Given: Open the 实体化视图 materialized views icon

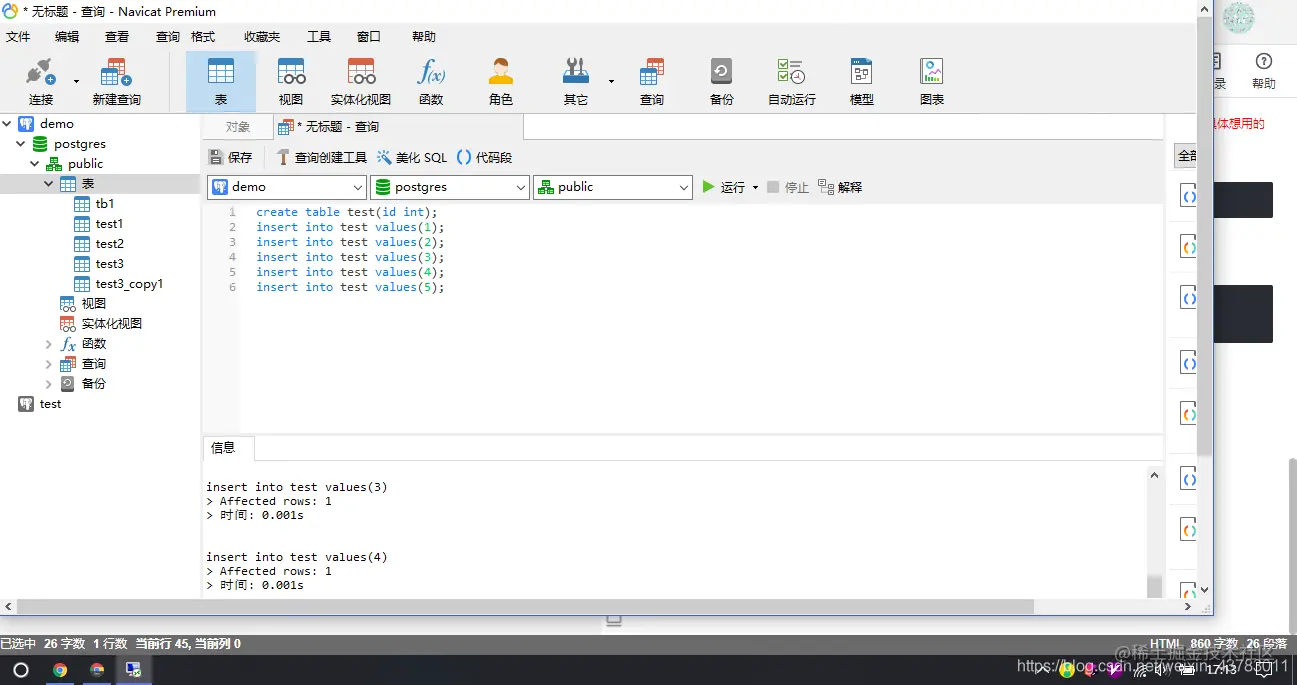Looking at the screenshot, I should coord(361,82).
